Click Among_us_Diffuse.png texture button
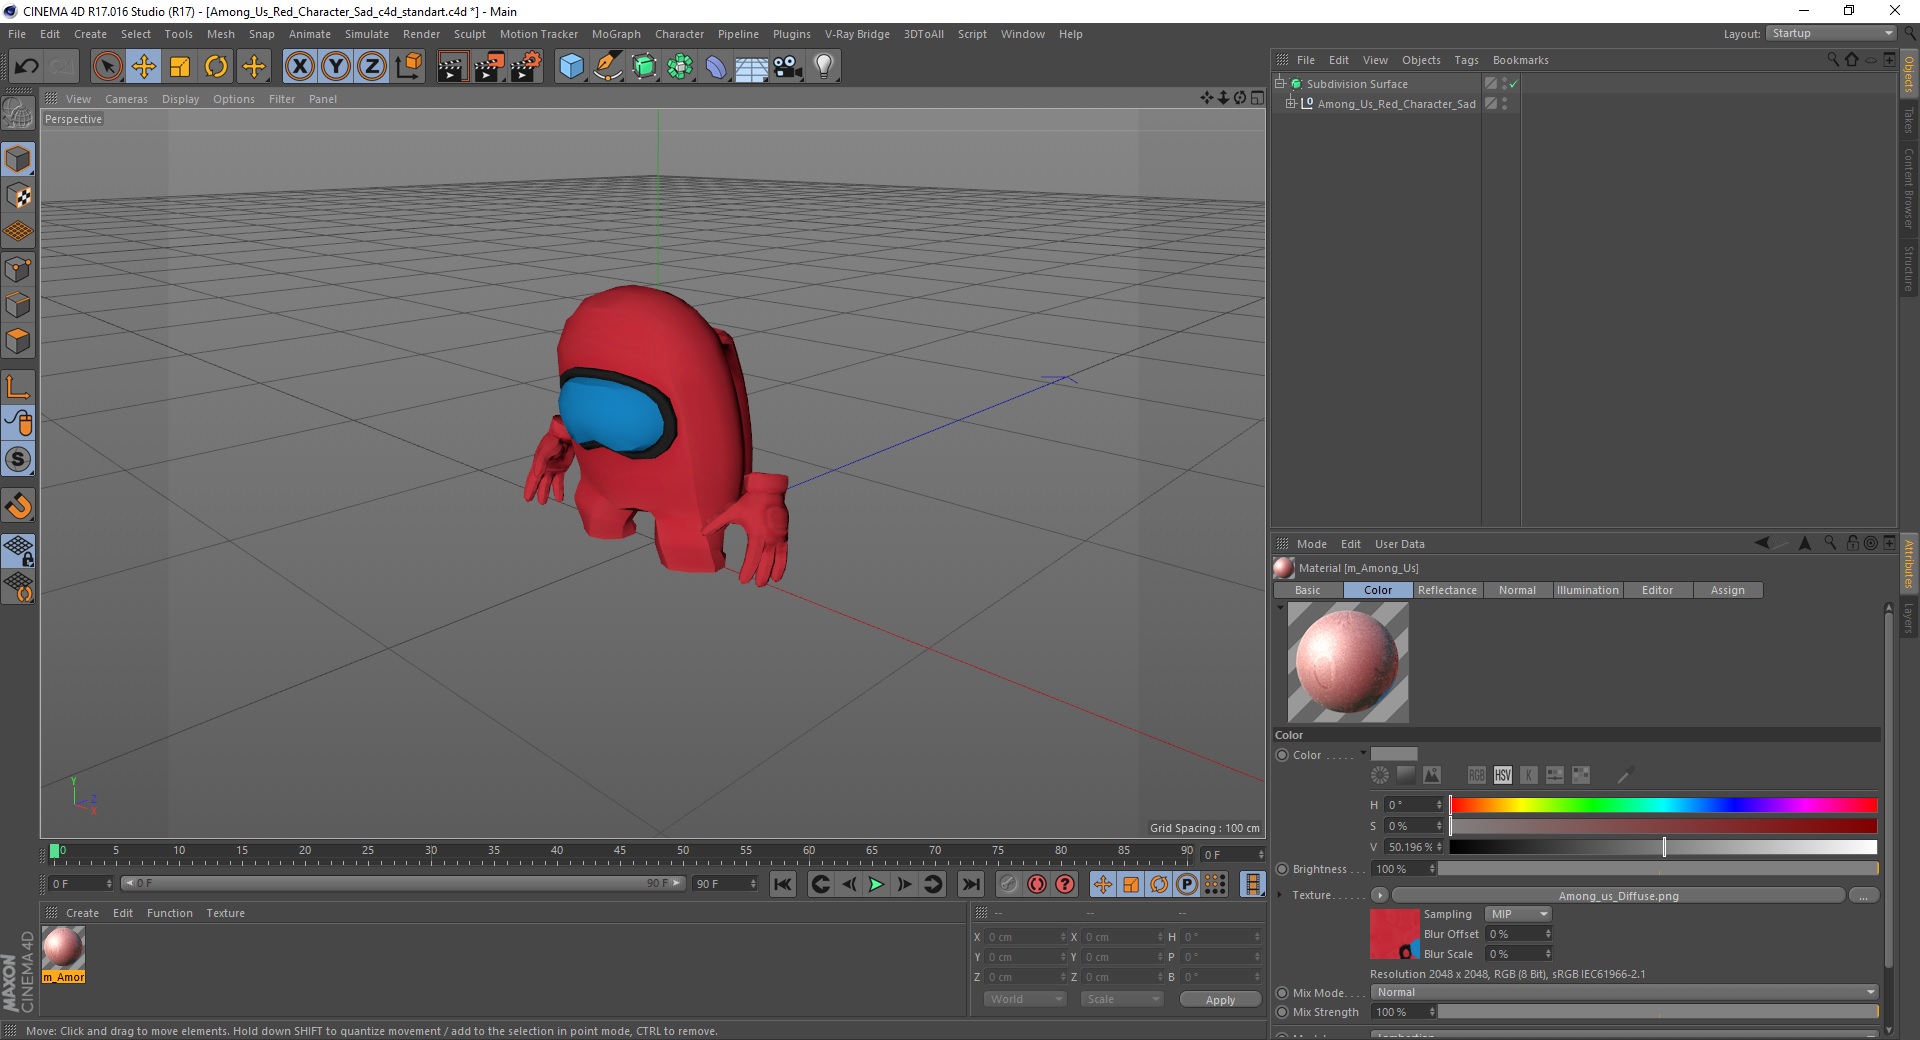 [1618, 895]
